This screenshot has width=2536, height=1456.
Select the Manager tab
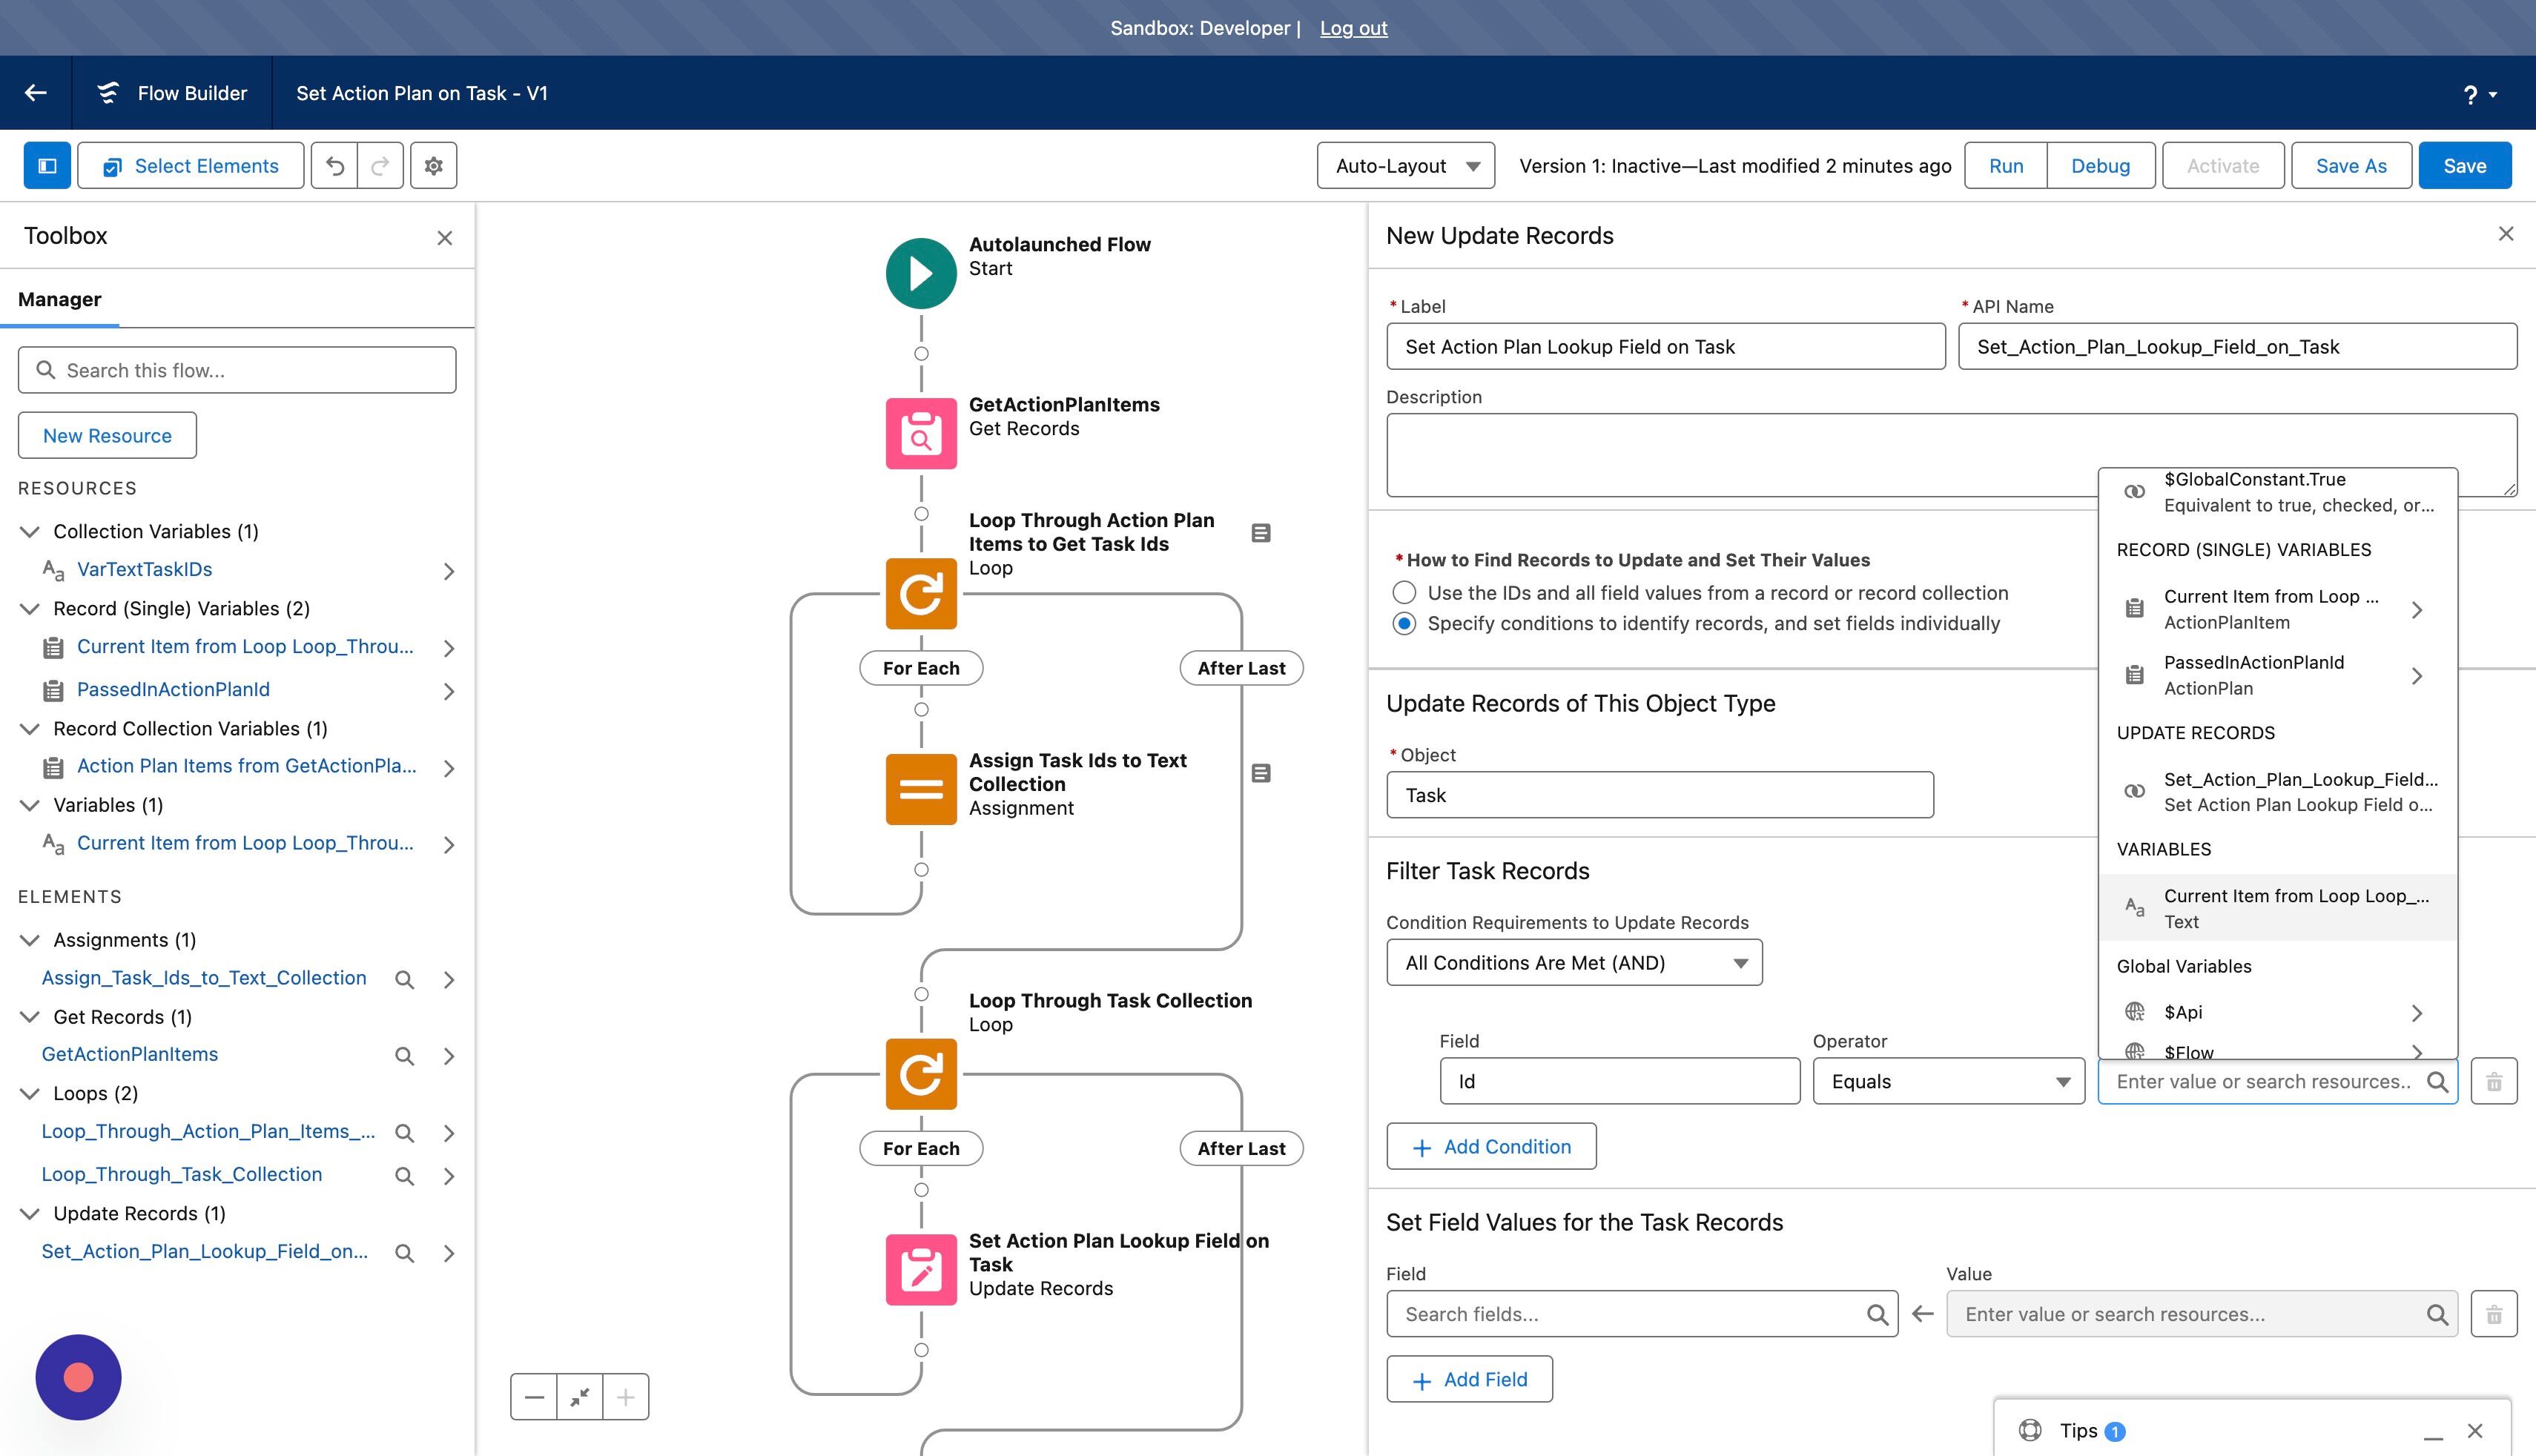[x=59, y=299]
